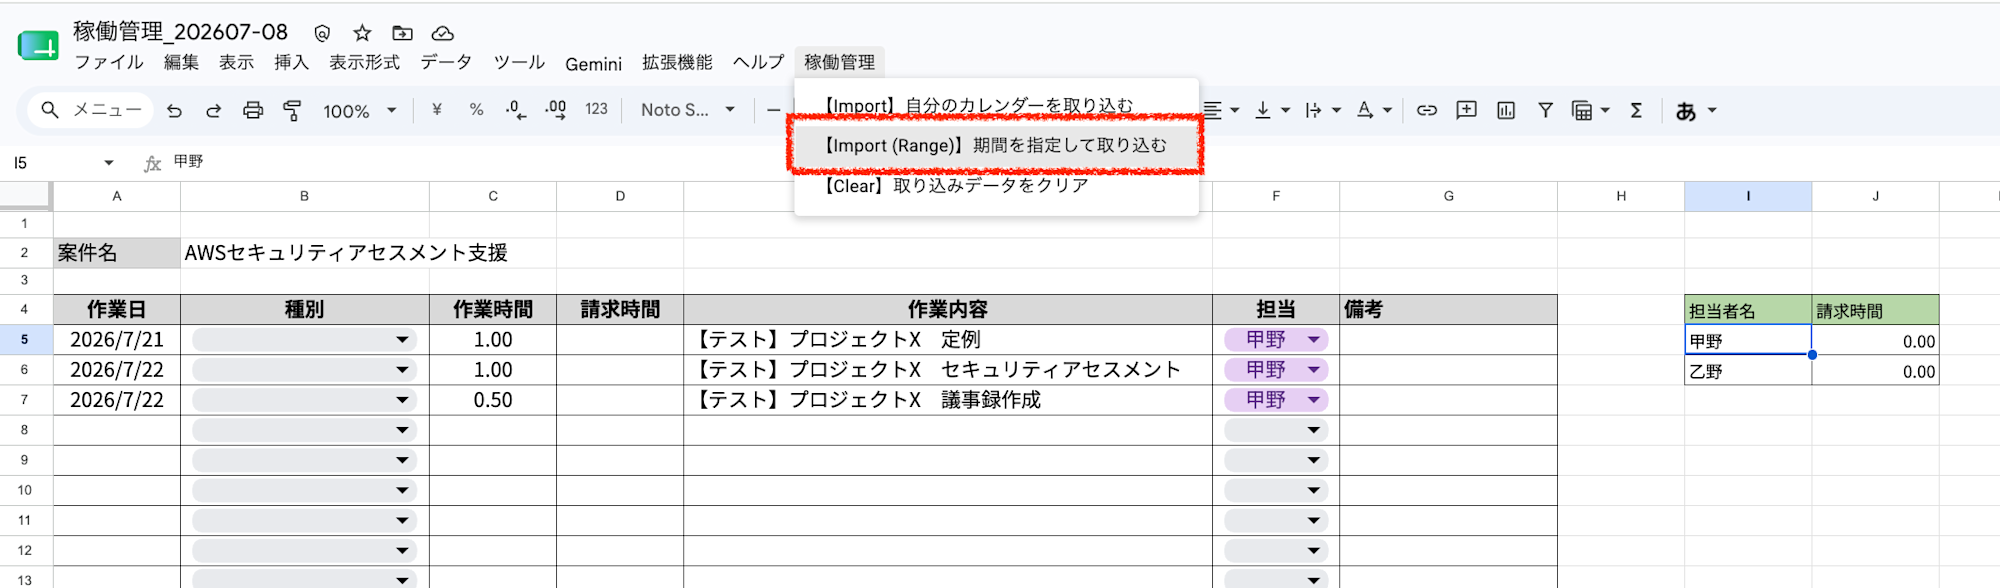Decrease font size with minus button
2000x588 pixels.
pos(773,110)
